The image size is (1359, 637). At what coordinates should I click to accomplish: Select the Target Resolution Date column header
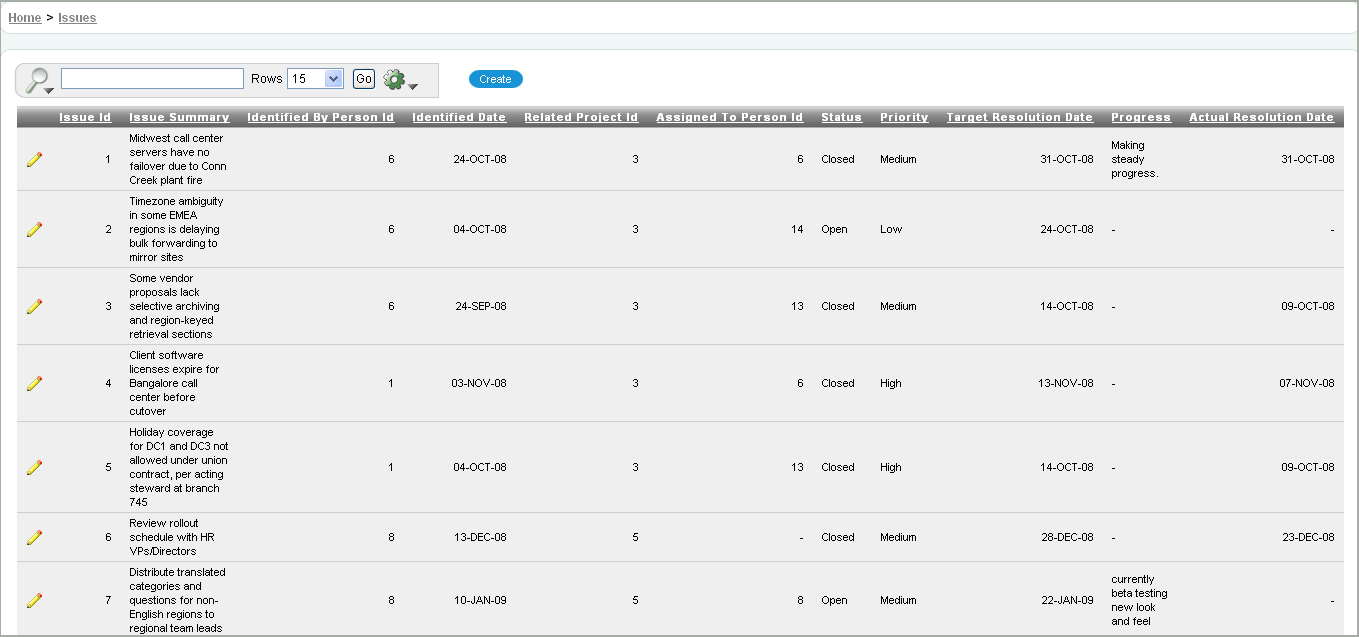(x=1019, y=118)
